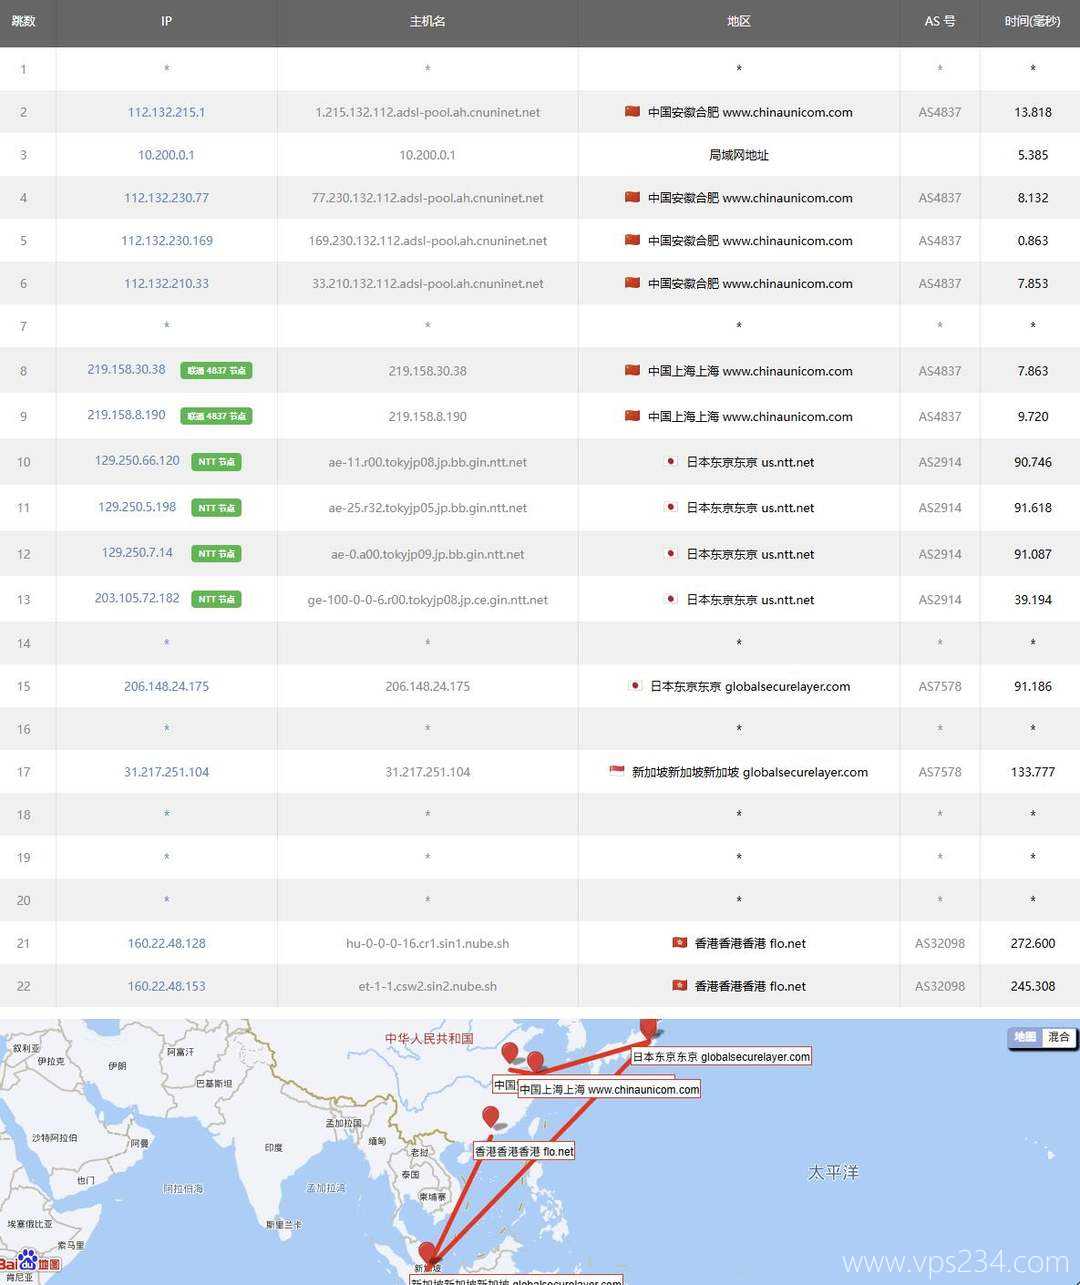Click the 主机名 column header
The height and width of the screenshot is (1285, 1080).
click(427, 21)
